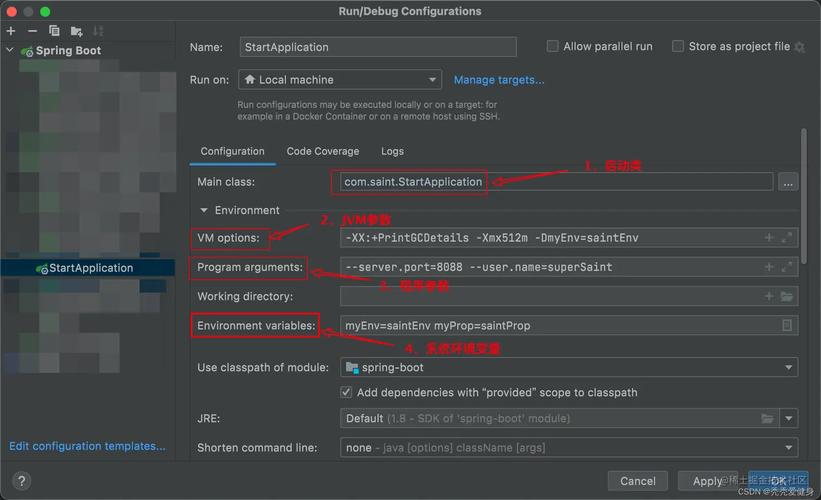This screenshot has width=821, height=500.
Task: Toggle Store as project file checkbox
Action: click(x=678, y=47)
